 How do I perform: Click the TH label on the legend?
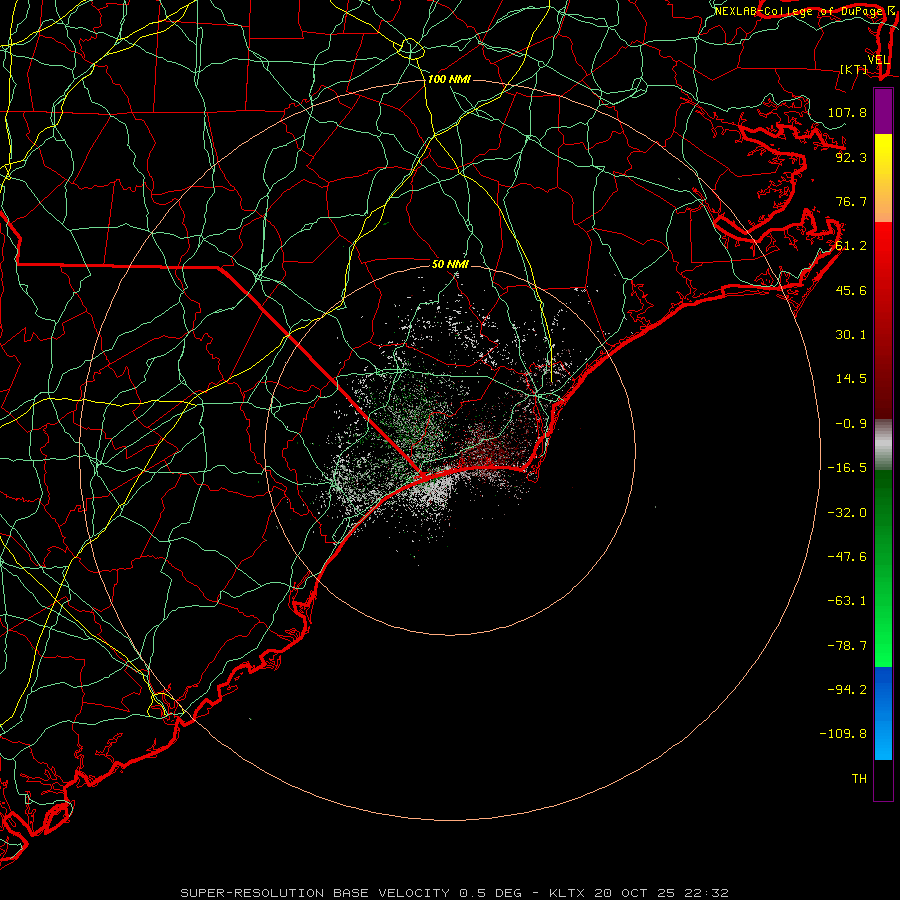point(859,779)
